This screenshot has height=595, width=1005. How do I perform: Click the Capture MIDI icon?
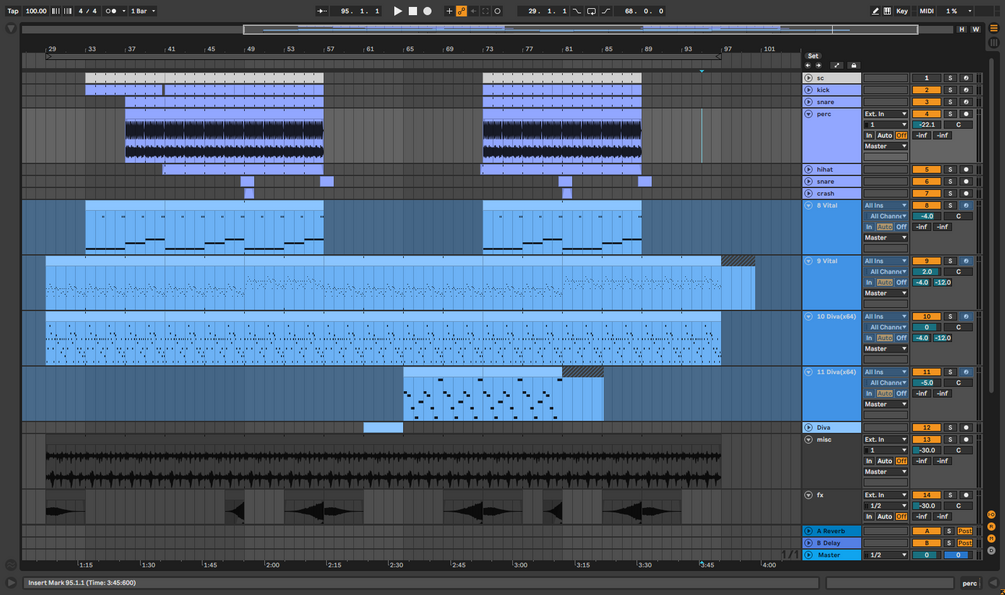(x=485, y=11)
